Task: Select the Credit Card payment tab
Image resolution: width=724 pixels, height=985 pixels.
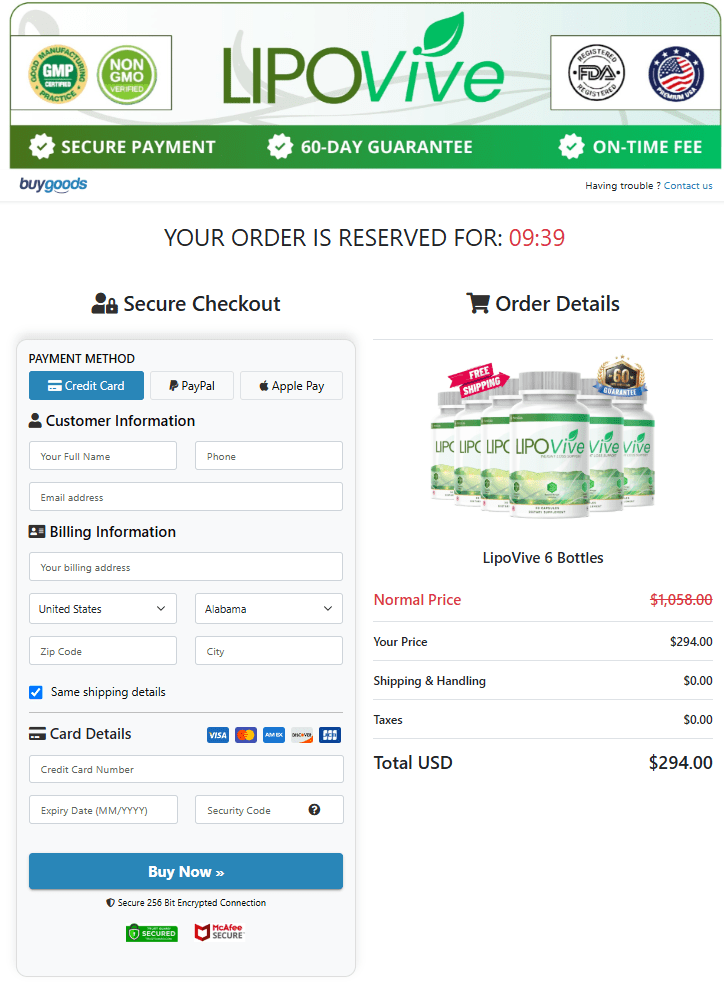Action: [86, 385]
